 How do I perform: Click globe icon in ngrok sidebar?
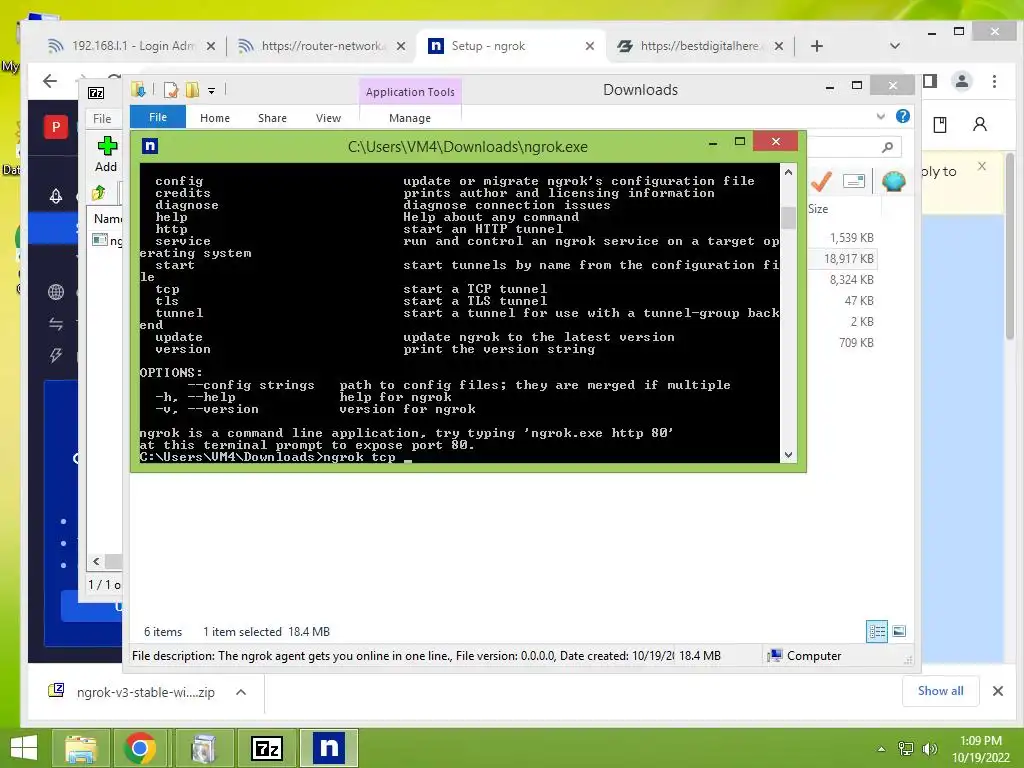(56, 292)
